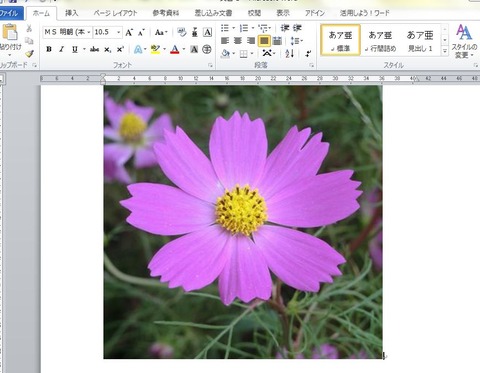The height and width of the screenshot is (373, 480).
Task: Click the shading paint bucket color
Action: tap(225, 53)
